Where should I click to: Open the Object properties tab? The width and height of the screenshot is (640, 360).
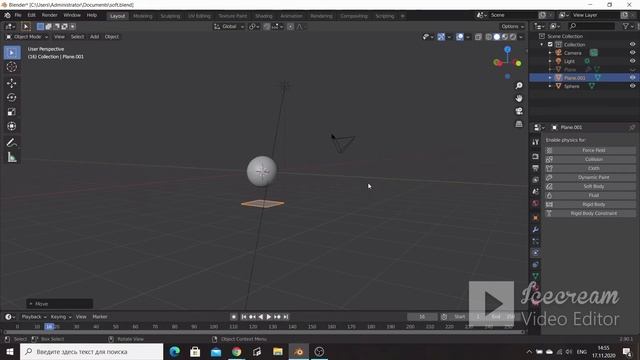point(536,218)
